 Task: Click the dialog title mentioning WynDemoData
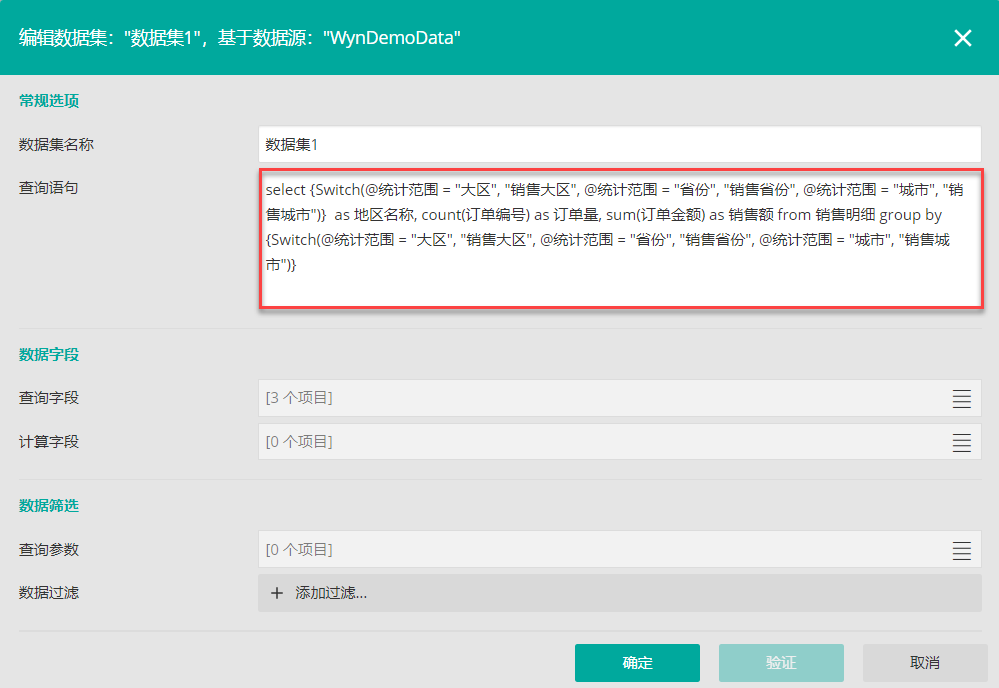[240, 38]
